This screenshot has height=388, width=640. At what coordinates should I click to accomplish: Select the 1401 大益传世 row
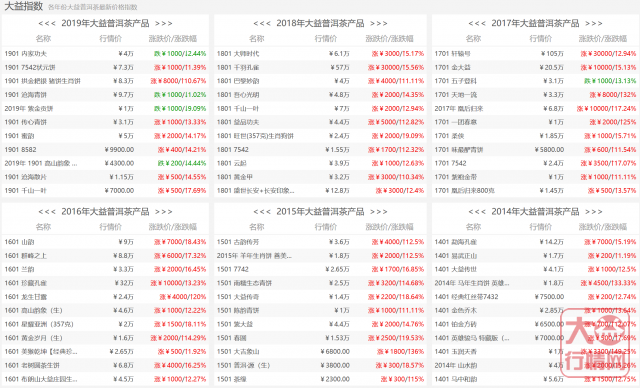535,269
